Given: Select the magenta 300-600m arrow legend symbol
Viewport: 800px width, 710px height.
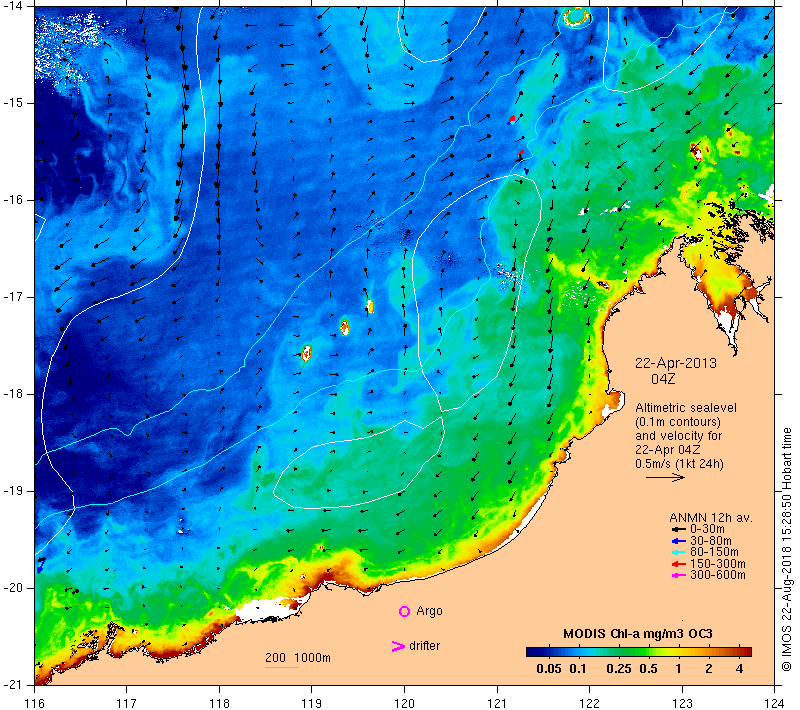Looking at the screenshot, I should 678,576.
